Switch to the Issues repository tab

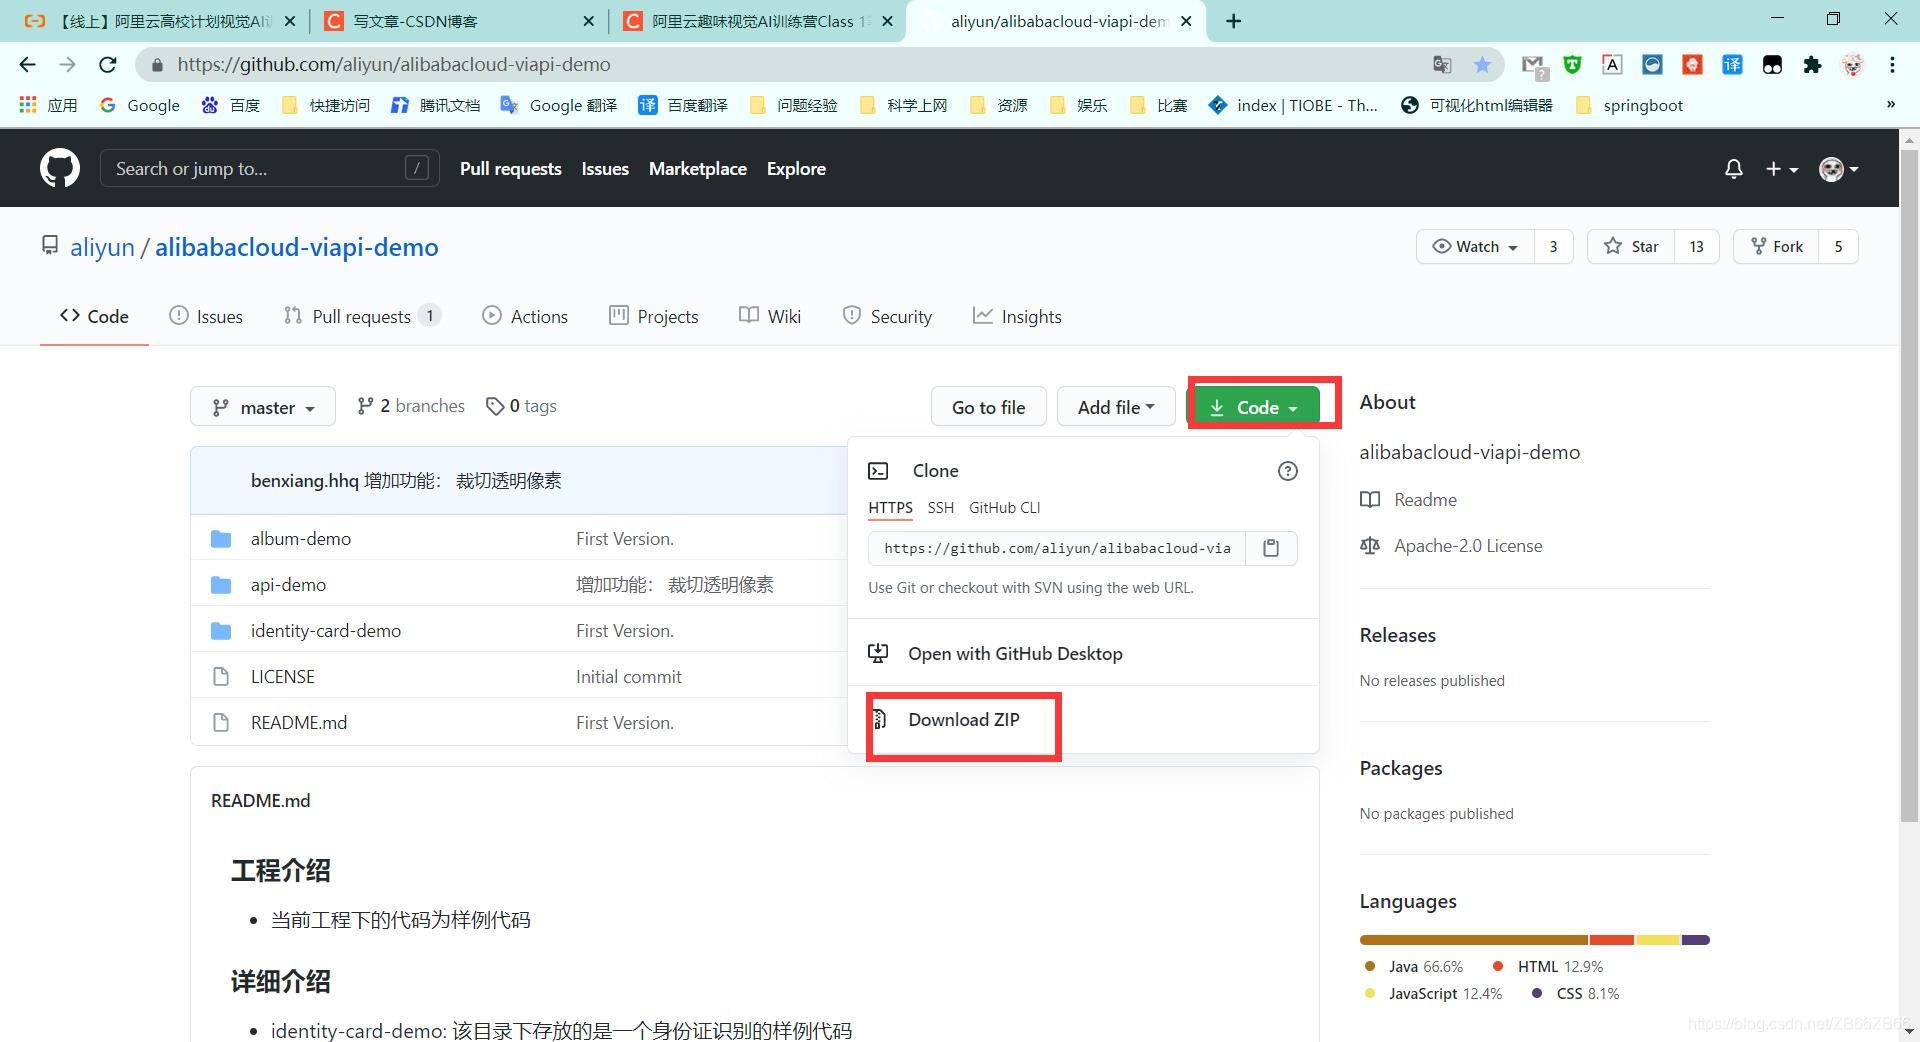coord(206,316)
